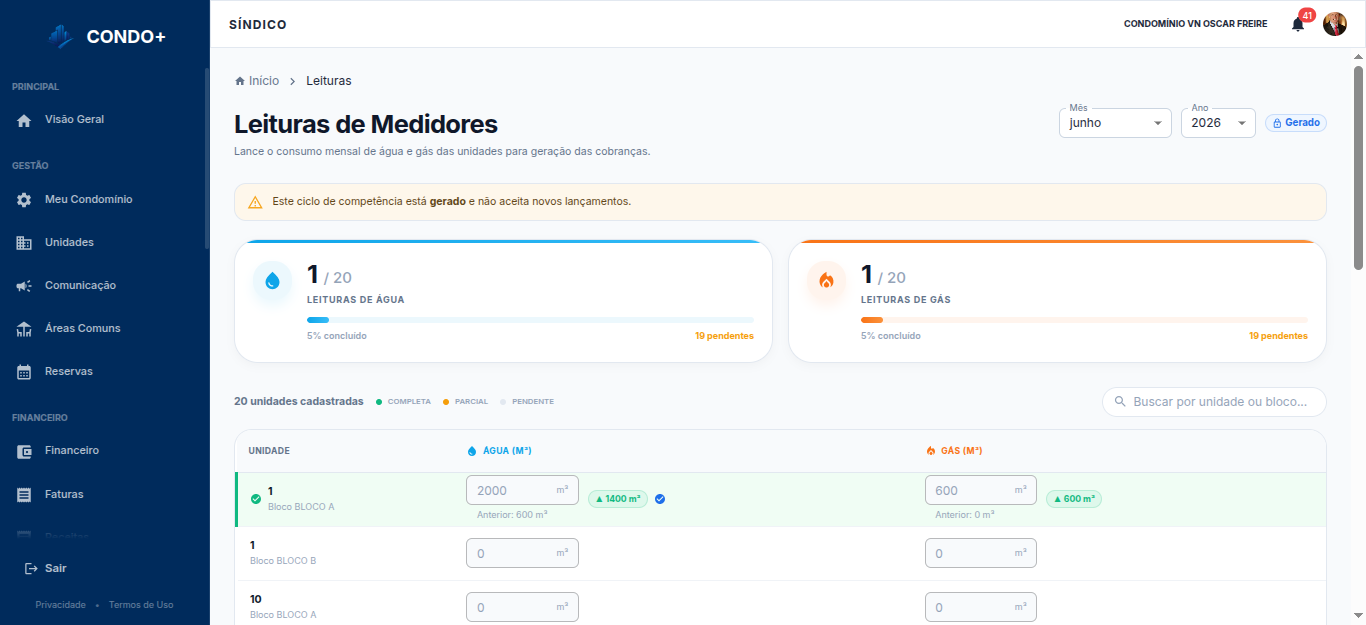Click the ▲1400 m³ water variation badge
This screenshot has height=625, width=1366.
click(617, 499)
